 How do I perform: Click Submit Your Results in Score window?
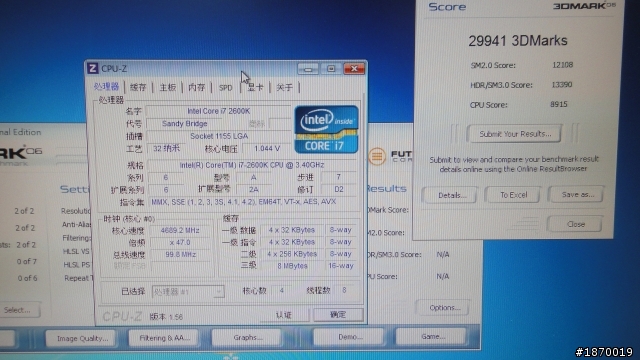pos(515,133)
